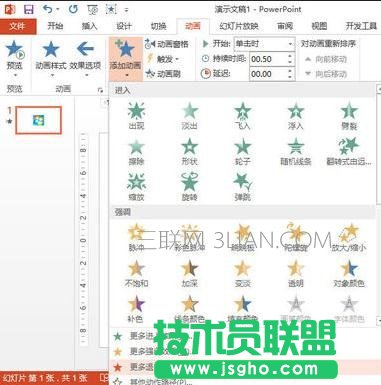381x385 pixels.
Task: Select the 变淡 emphasis effect
Action: point(243,273)
